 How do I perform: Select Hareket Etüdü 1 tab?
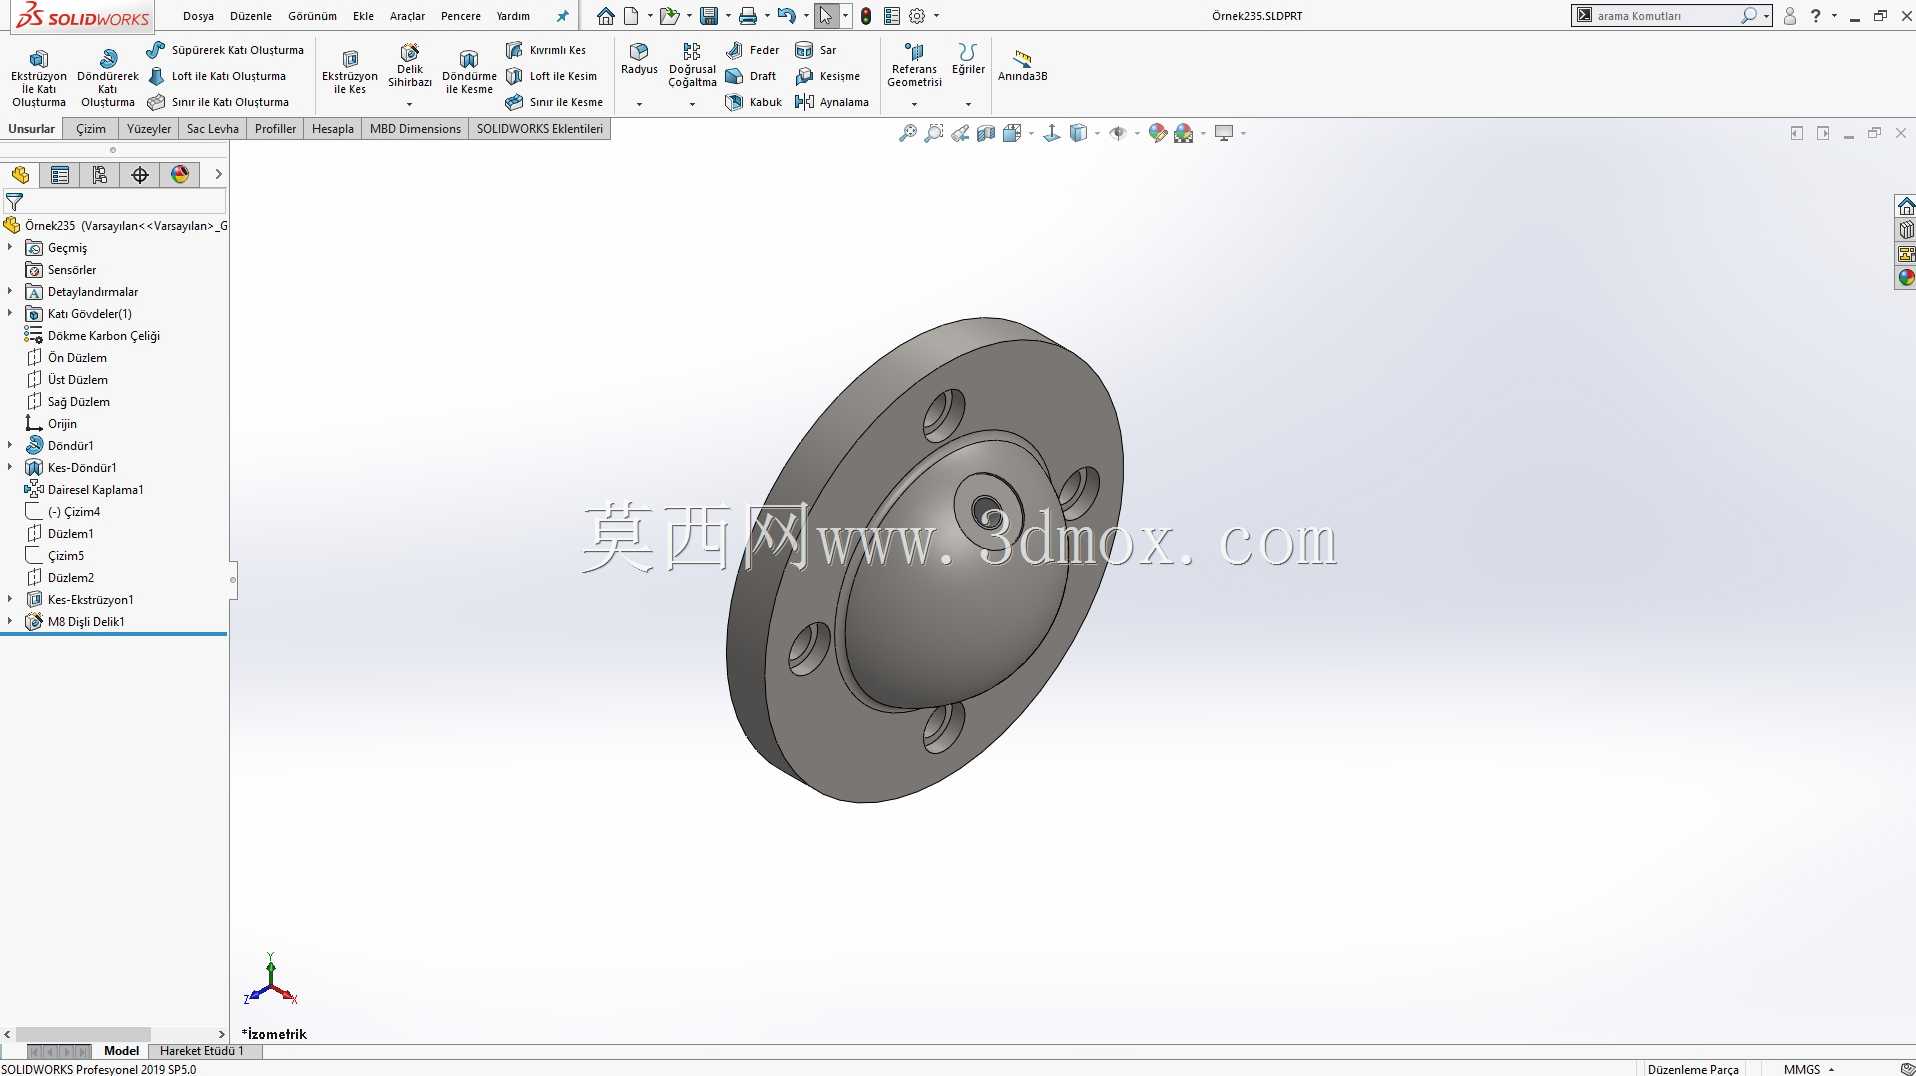point(201,1051)
